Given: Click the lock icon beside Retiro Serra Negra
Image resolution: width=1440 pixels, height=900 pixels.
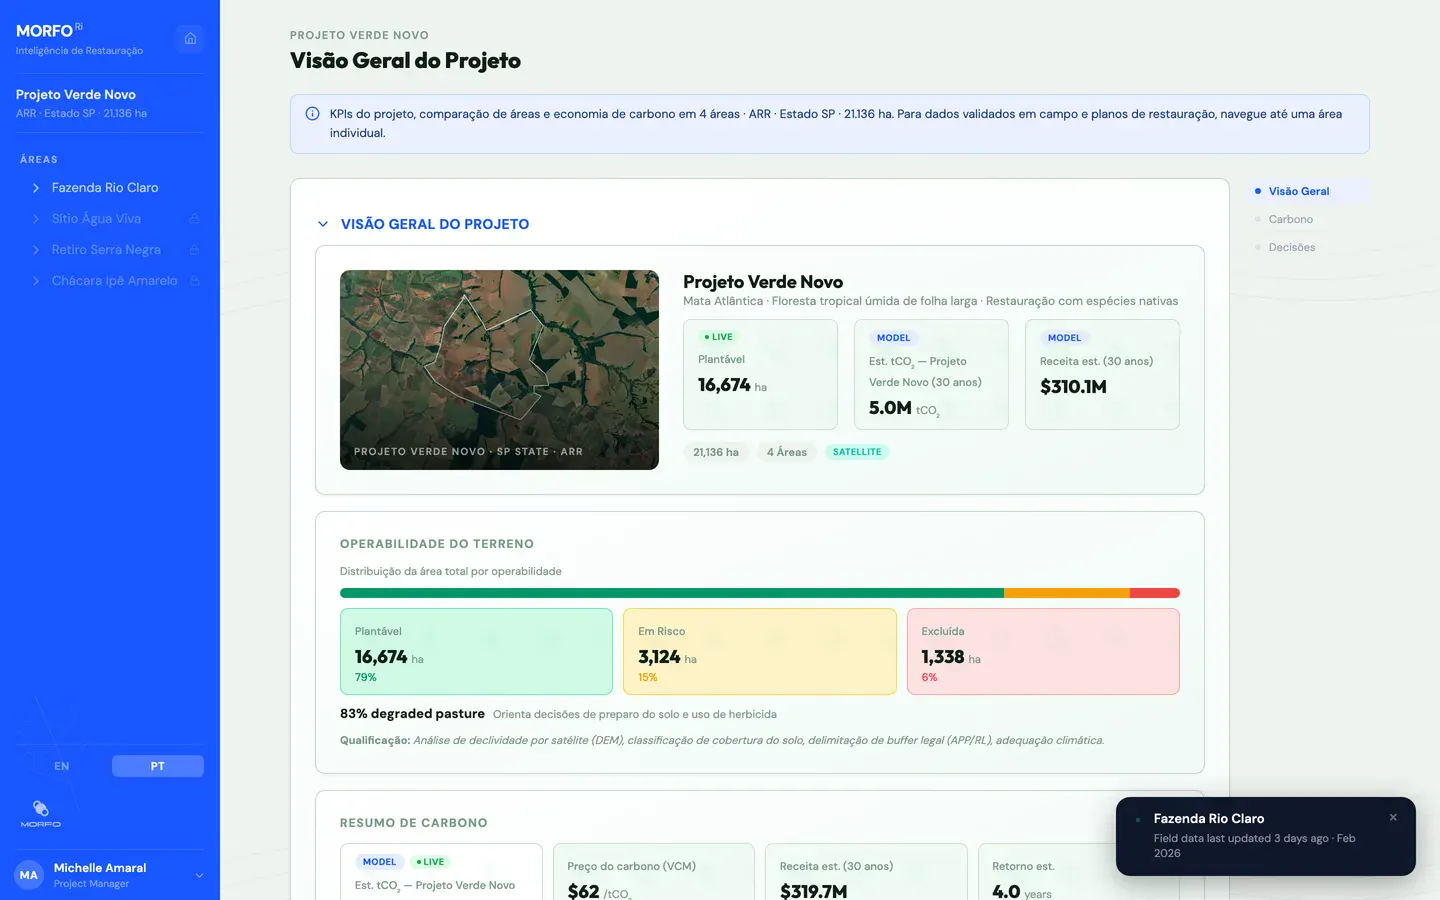Looking at the screenshot, I should (194, 250).
